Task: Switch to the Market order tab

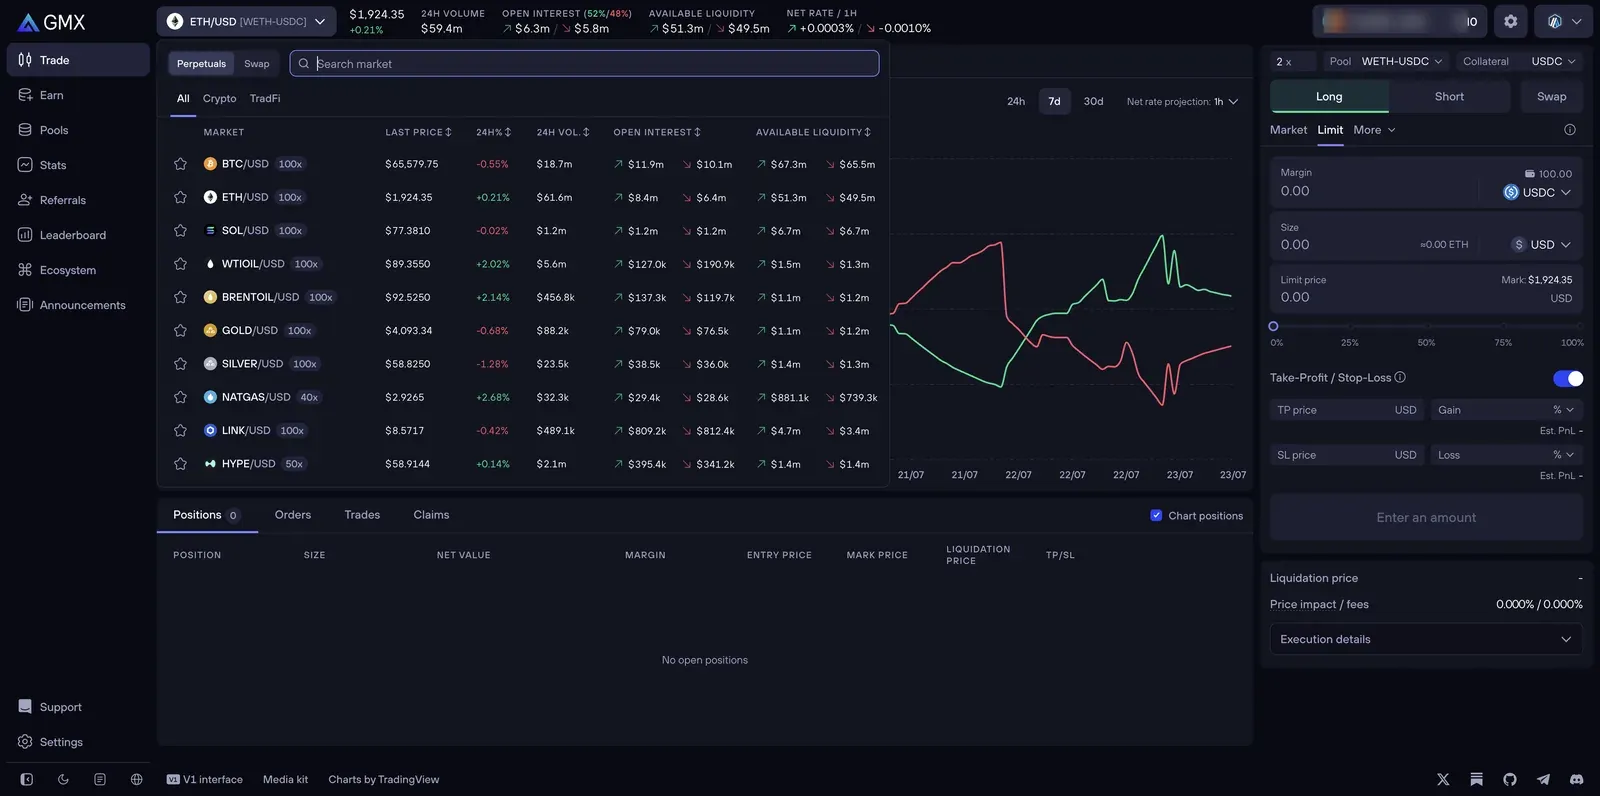Action: [1288, 130]
